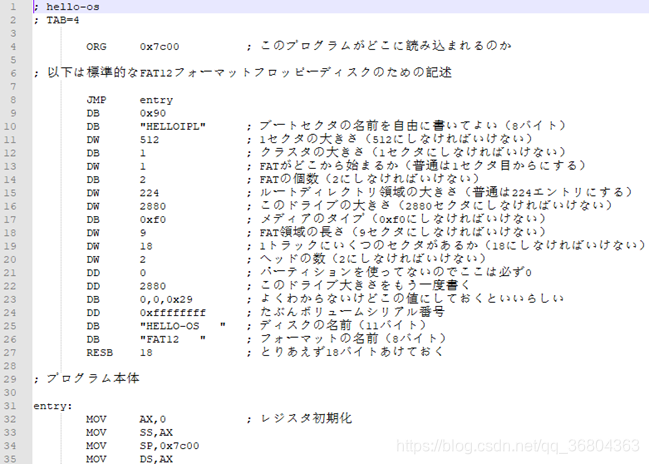
Task: Click line number 10 in the gutter
Action: 10,126
